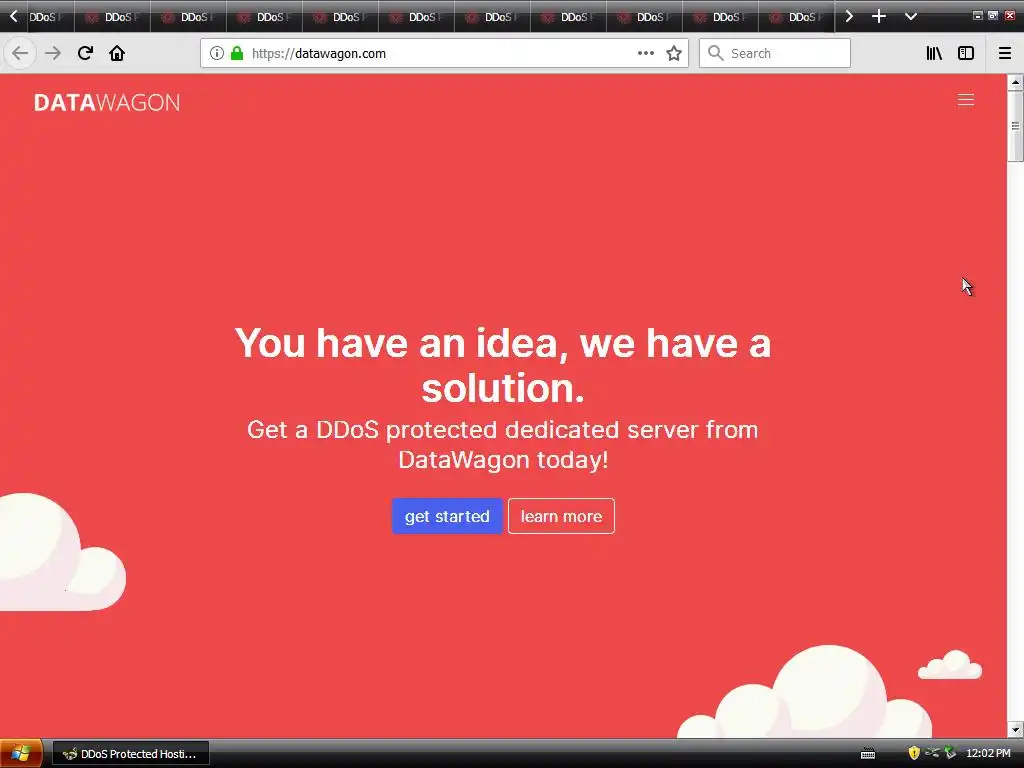The width and height of the screenshot is (1024, 768).
Task: Click the magnifier icon in the Search box
Action: pyautogui.click(x=716, y=54)
